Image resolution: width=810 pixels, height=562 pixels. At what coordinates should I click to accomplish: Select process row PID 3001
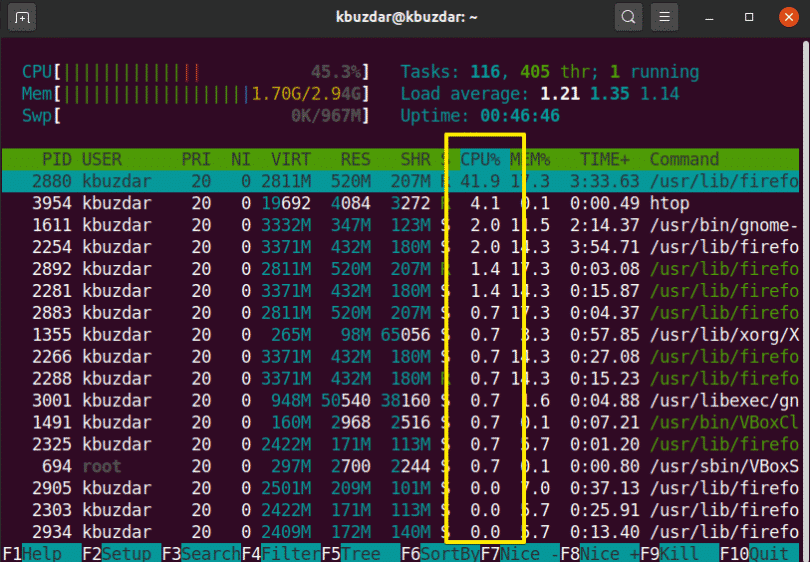point(400,401)
